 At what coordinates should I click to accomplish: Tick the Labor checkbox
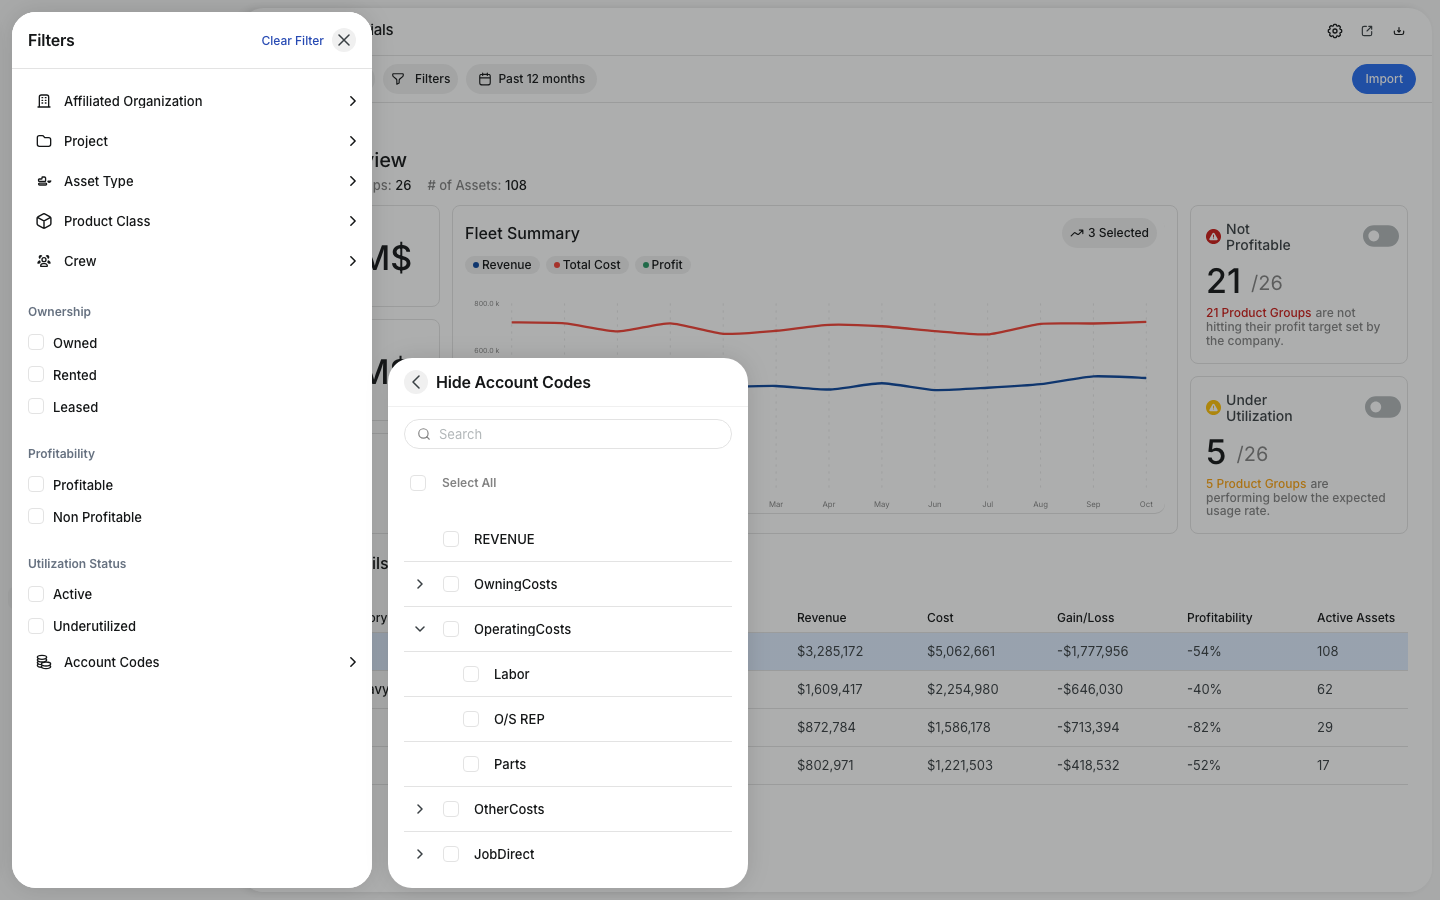coord(471,674)
